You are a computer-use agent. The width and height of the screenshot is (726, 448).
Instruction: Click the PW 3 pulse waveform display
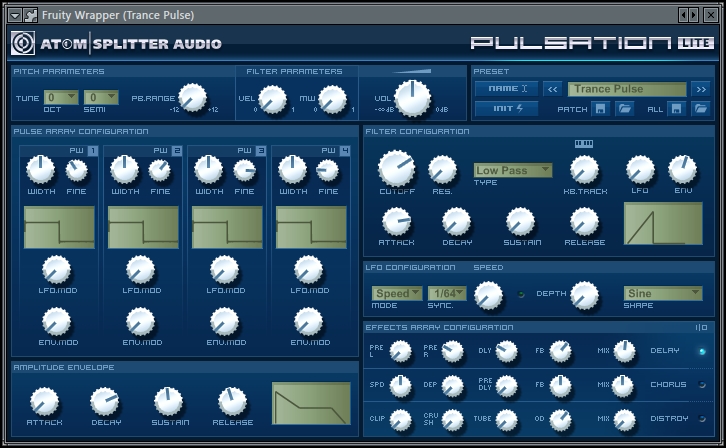pyautogui.click(x=227, y=227)
